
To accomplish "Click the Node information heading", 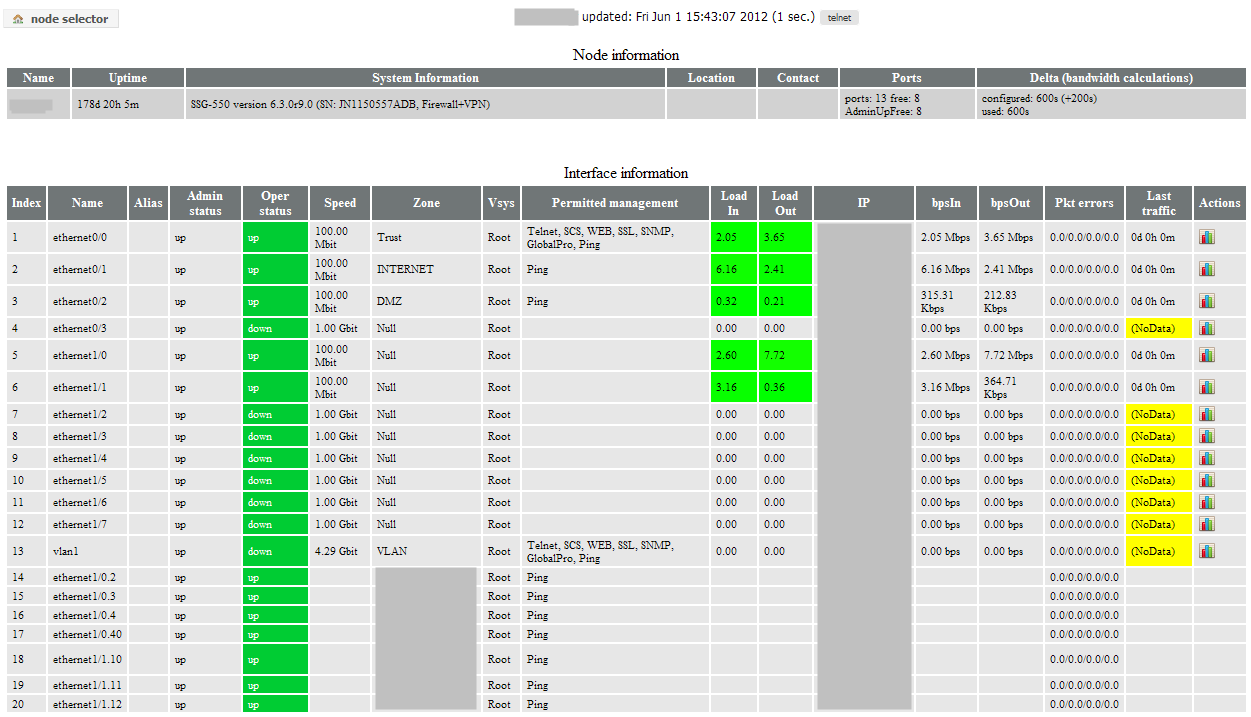I will [626, 55].
